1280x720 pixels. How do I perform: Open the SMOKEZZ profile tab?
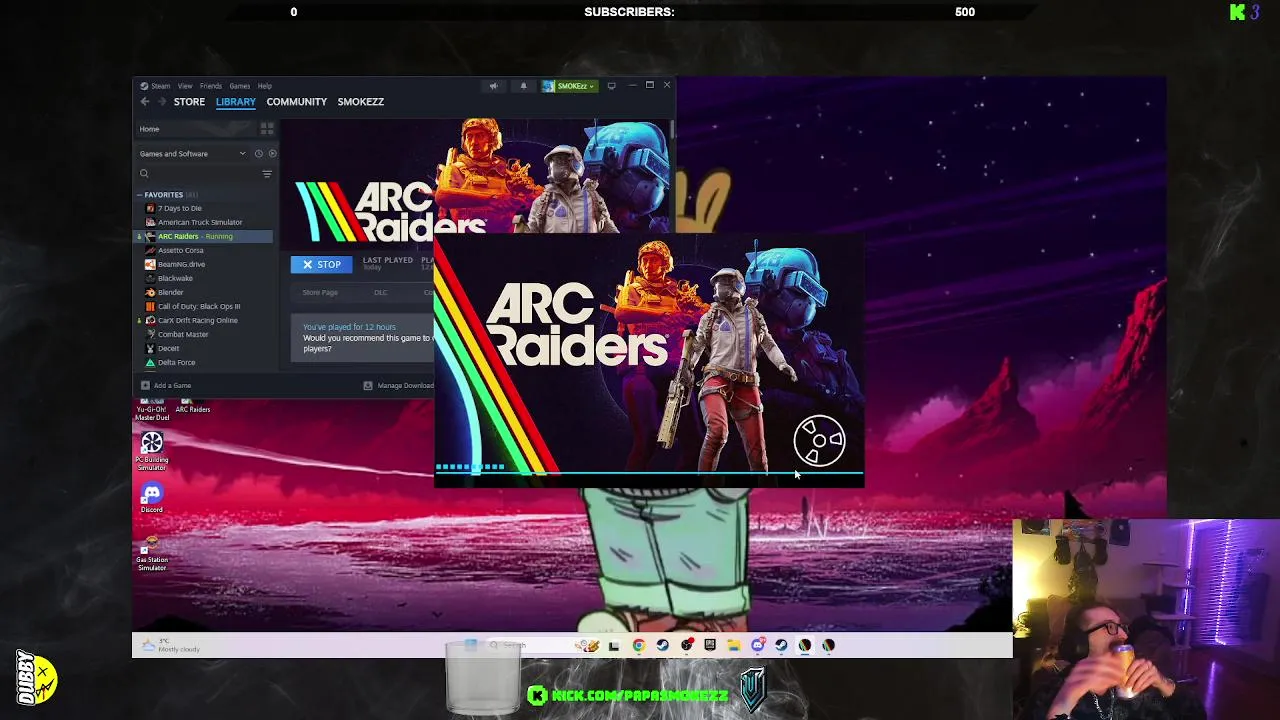pos(361,102)
